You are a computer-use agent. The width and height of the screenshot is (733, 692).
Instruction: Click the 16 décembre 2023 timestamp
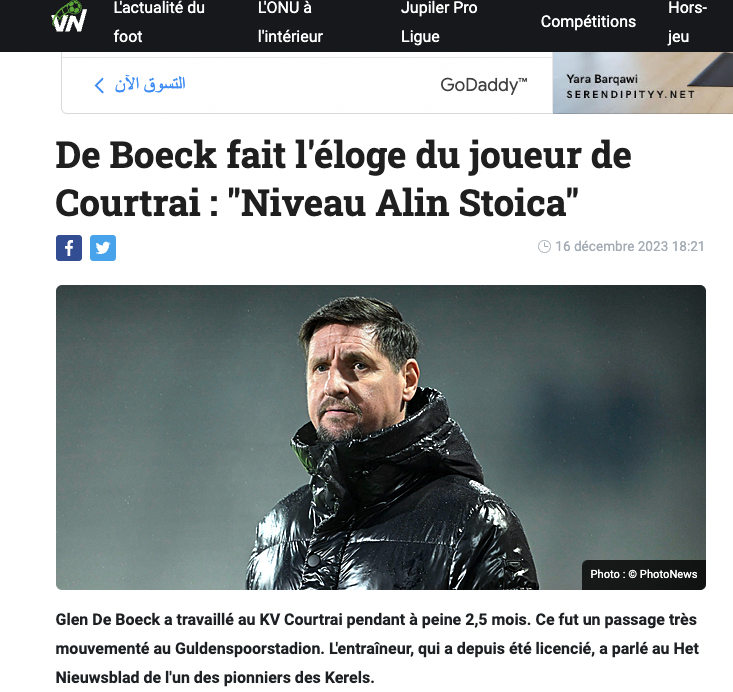tap(629, 246)
